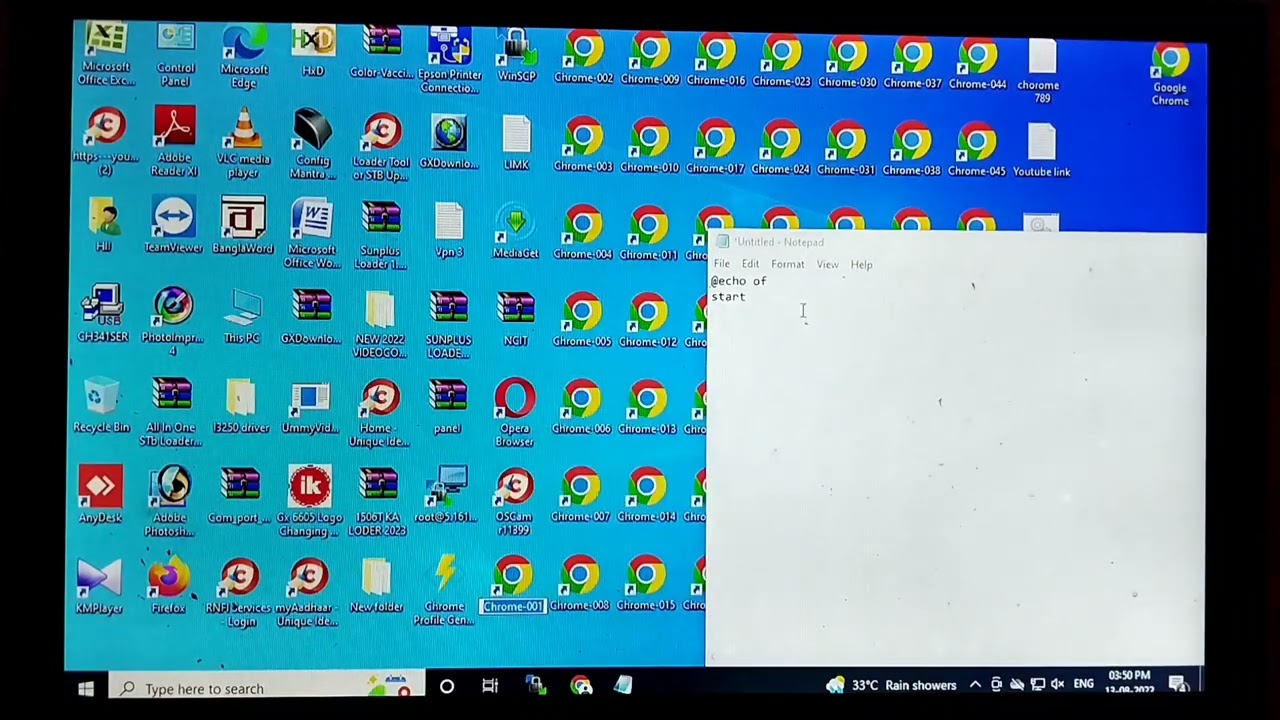This screenshot has height=720, width=1280.
Task: Select the GXDownloader globe icon
Action: [449, 142]
